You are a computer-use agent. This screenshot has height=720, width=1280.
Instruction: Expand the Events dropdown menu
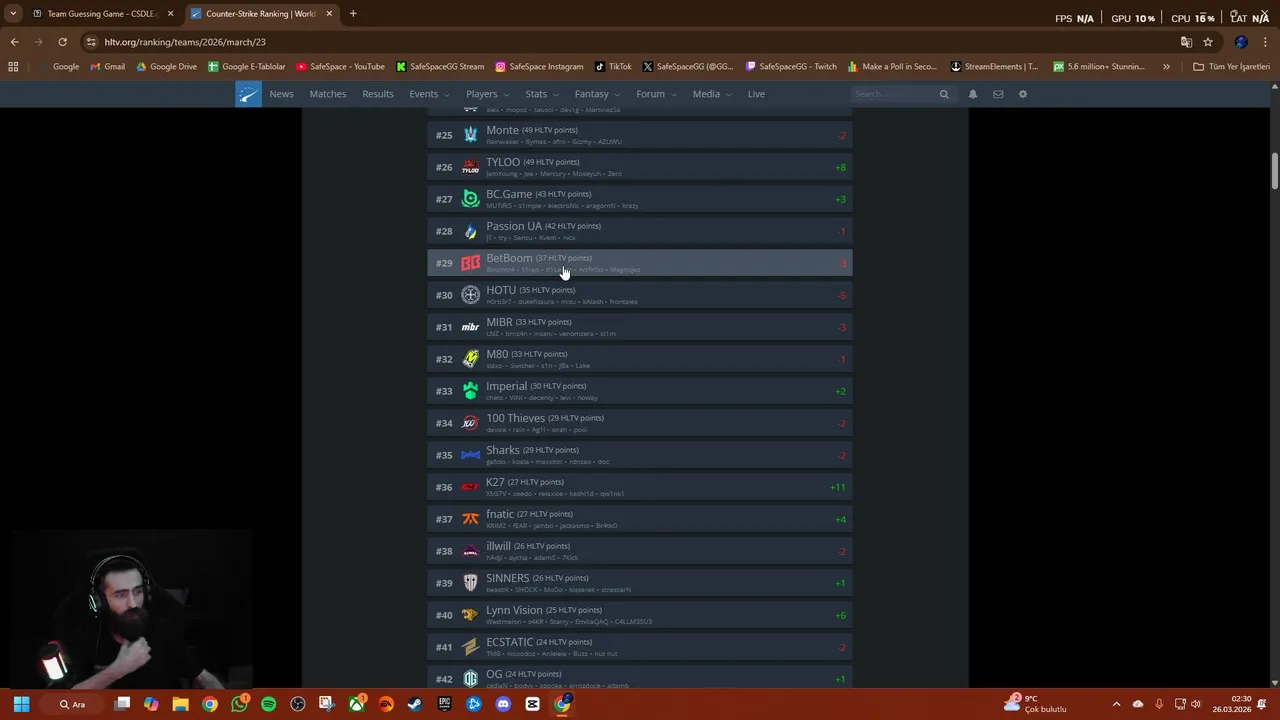[x=429, y=94]
